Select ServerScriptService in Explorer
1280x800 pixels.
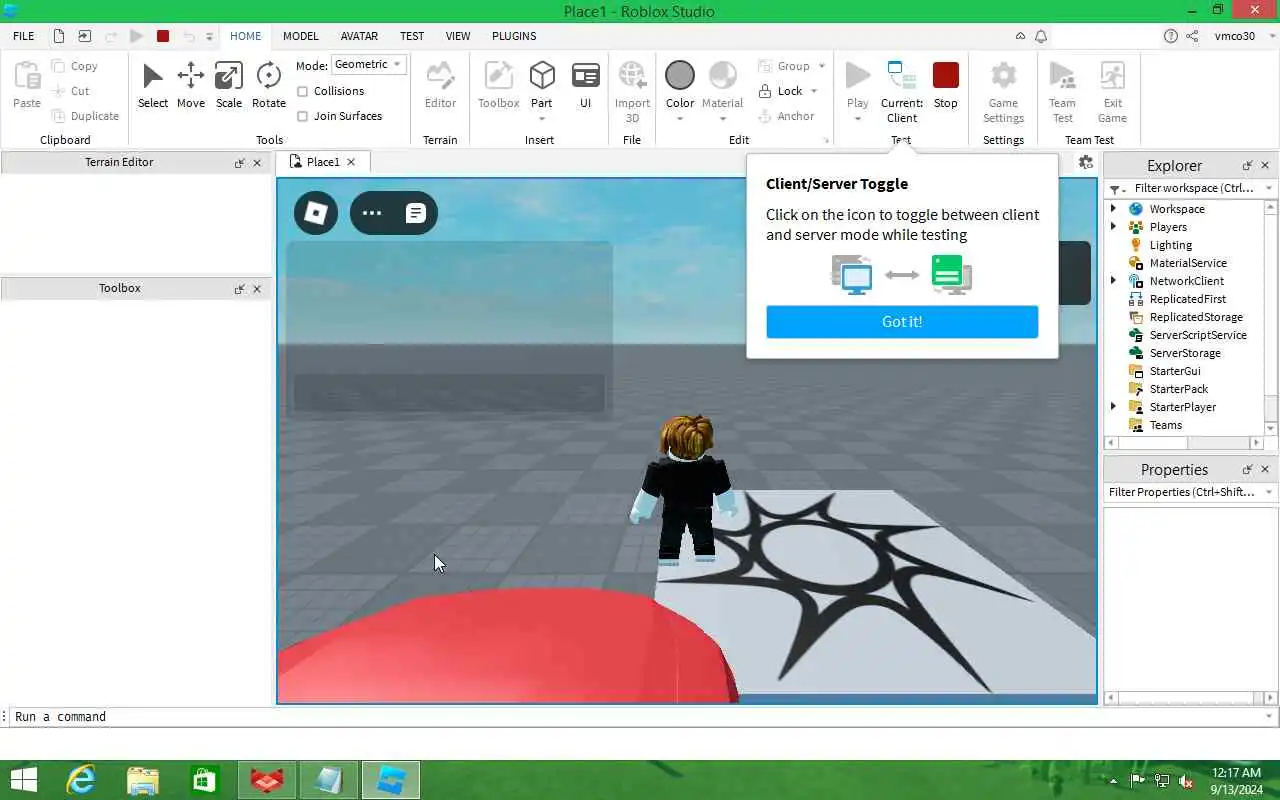pos(1198,335)
